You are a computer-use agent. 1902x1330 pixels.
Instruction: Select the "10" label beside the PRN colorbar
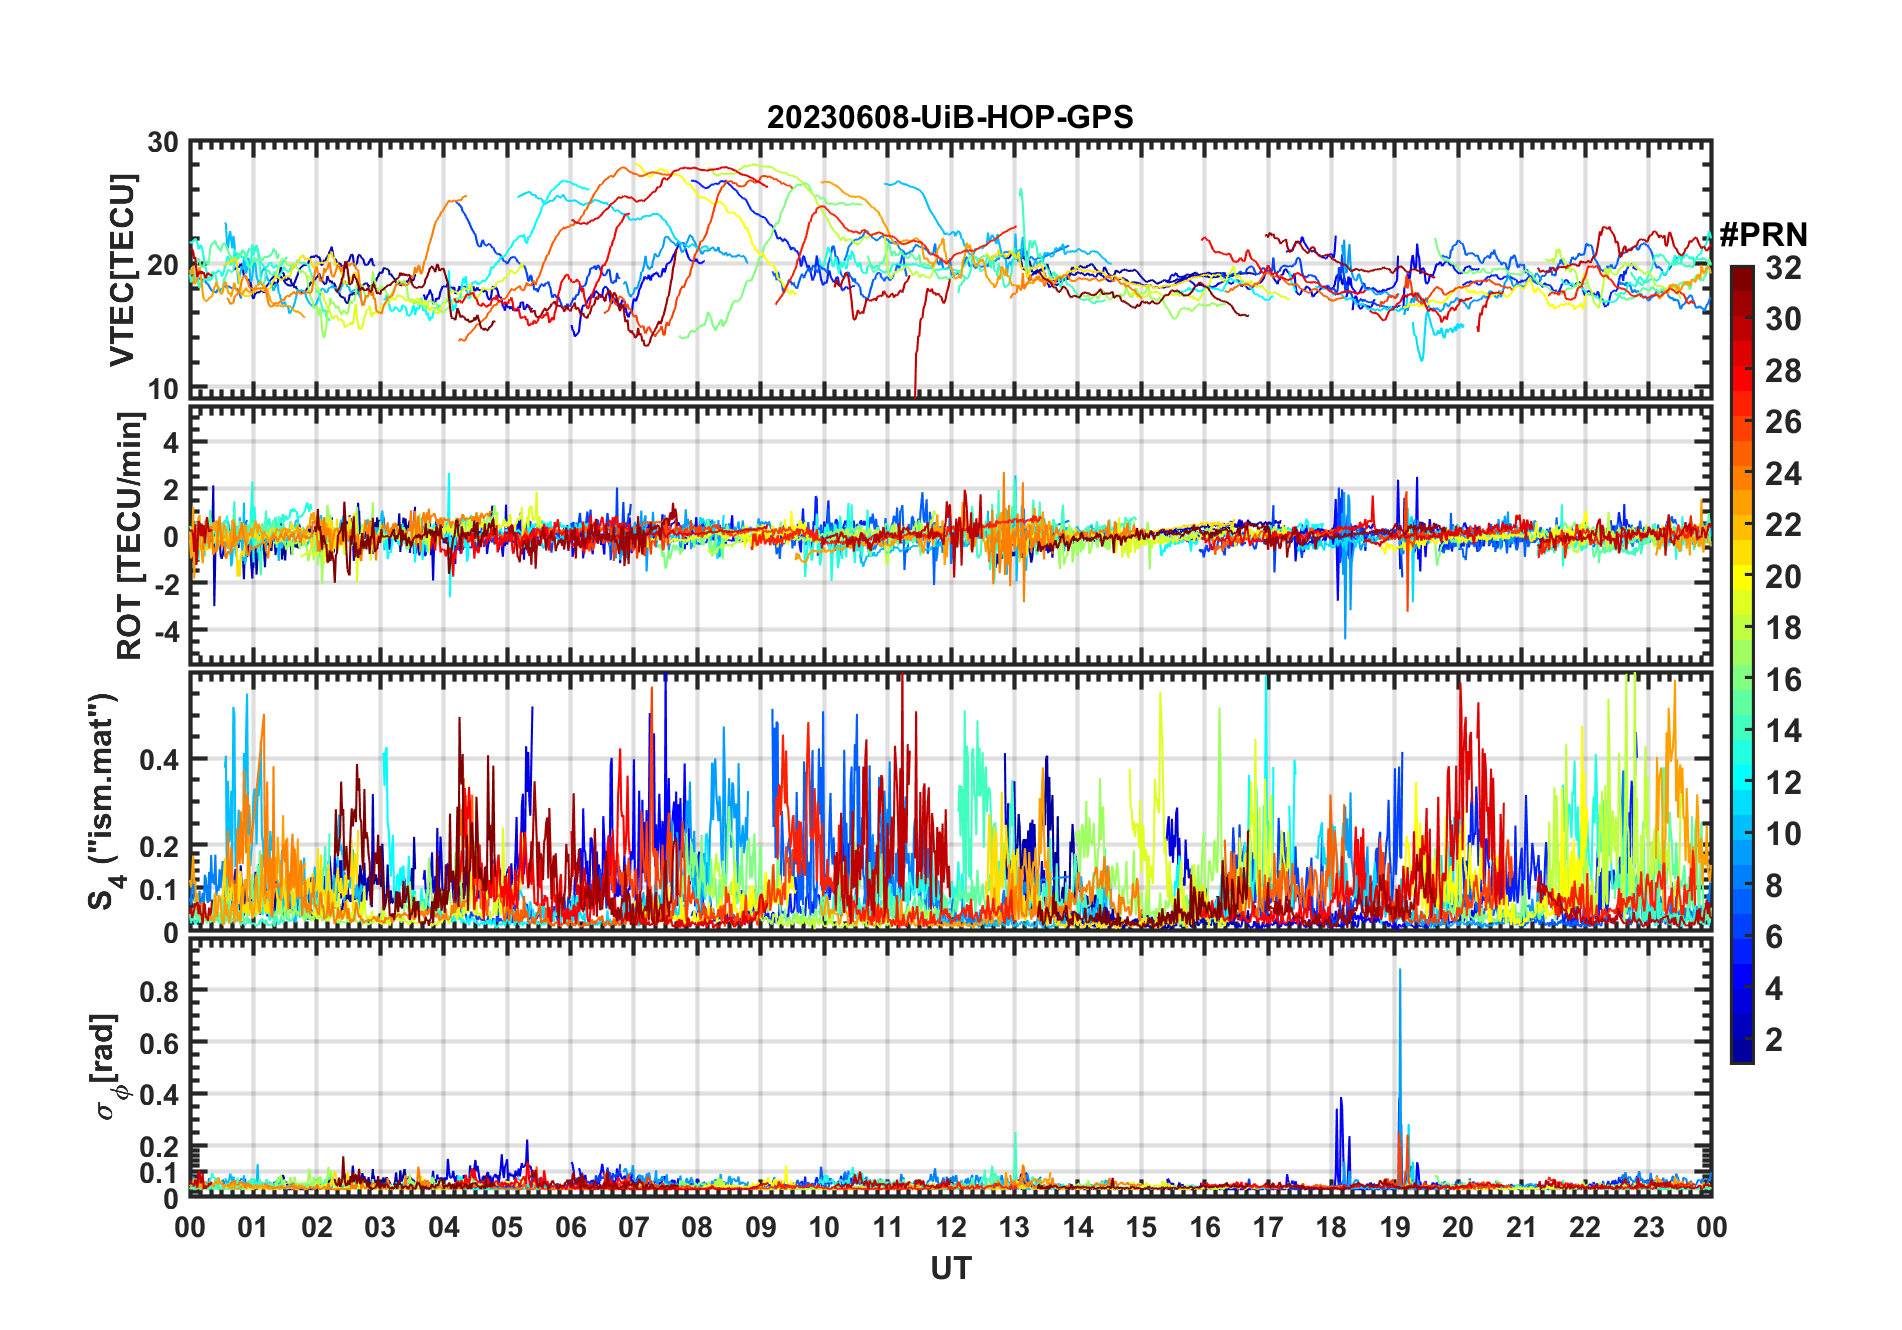(1783, 834)
